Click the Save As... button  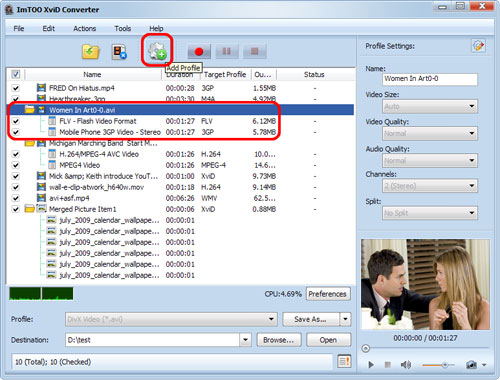coord(311,319)
